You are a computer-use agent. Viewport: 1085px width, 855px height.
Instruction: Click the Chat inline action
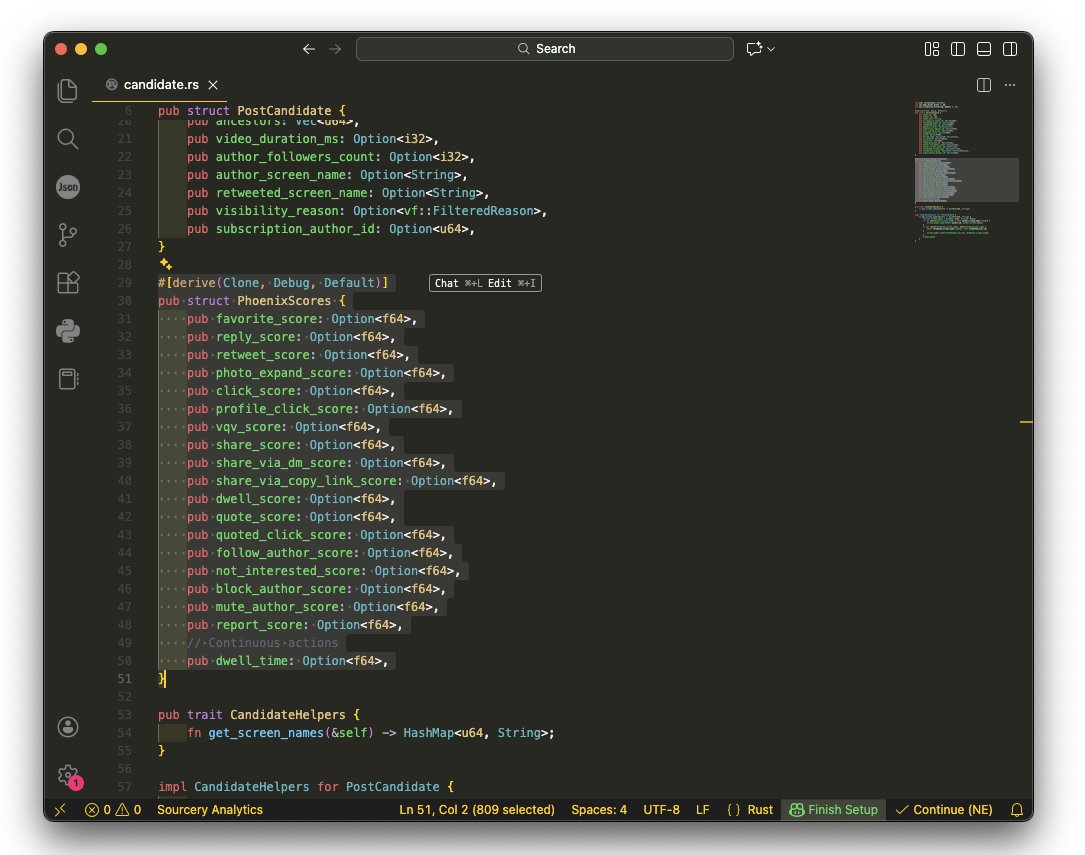pos(457,284)
